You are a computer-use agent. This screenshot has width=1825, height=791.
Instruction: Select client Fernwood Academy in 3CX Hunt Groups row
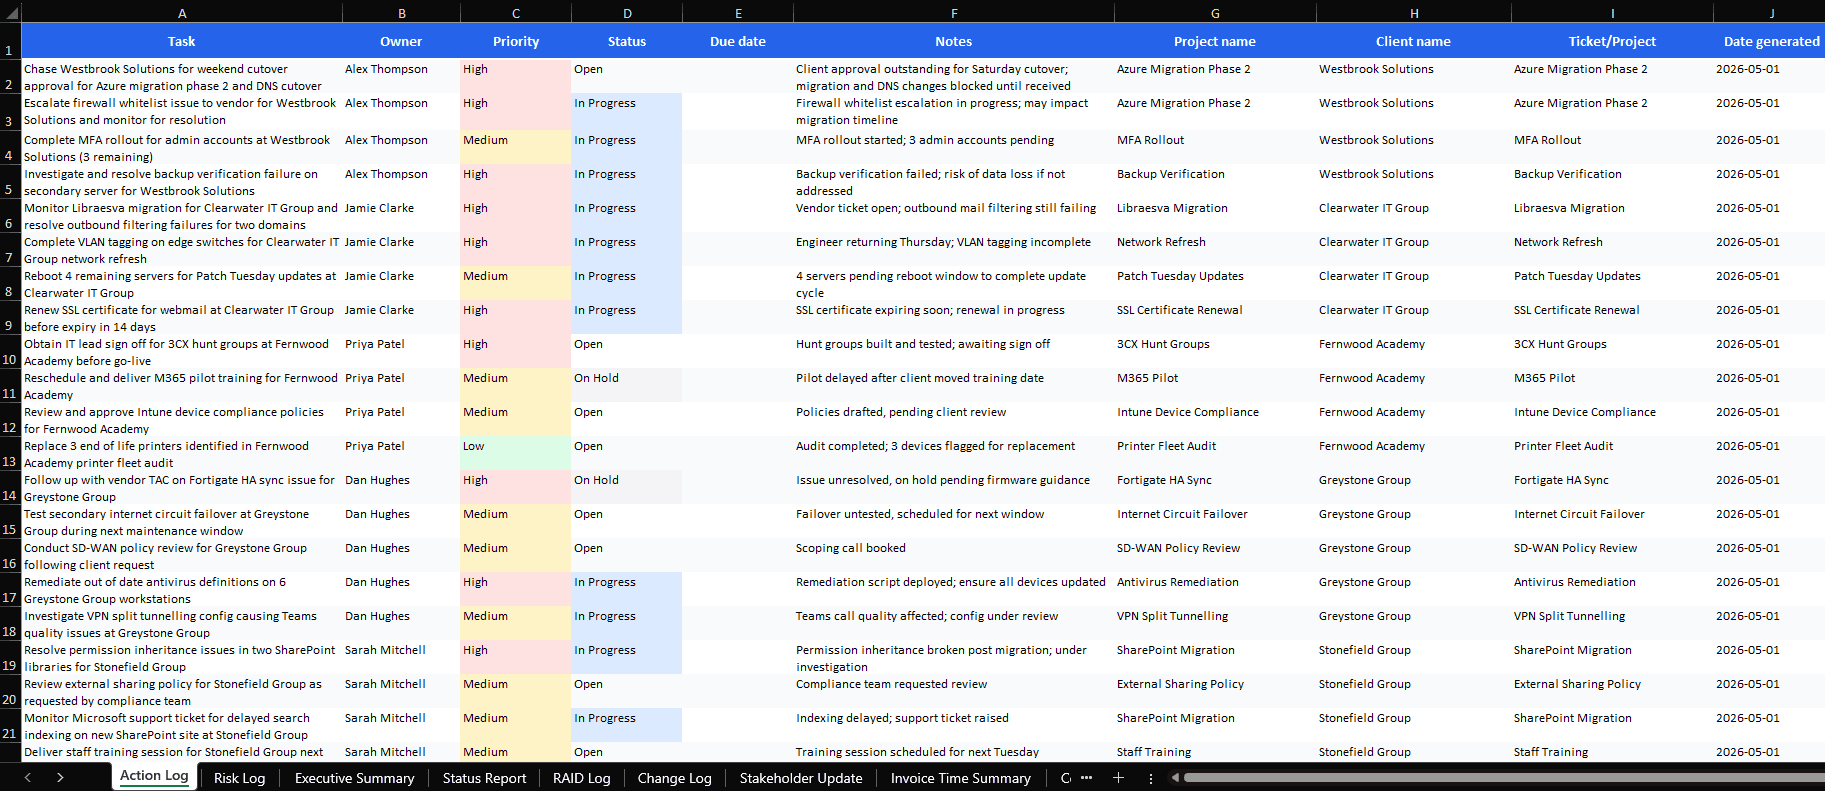click(1414, 351)
